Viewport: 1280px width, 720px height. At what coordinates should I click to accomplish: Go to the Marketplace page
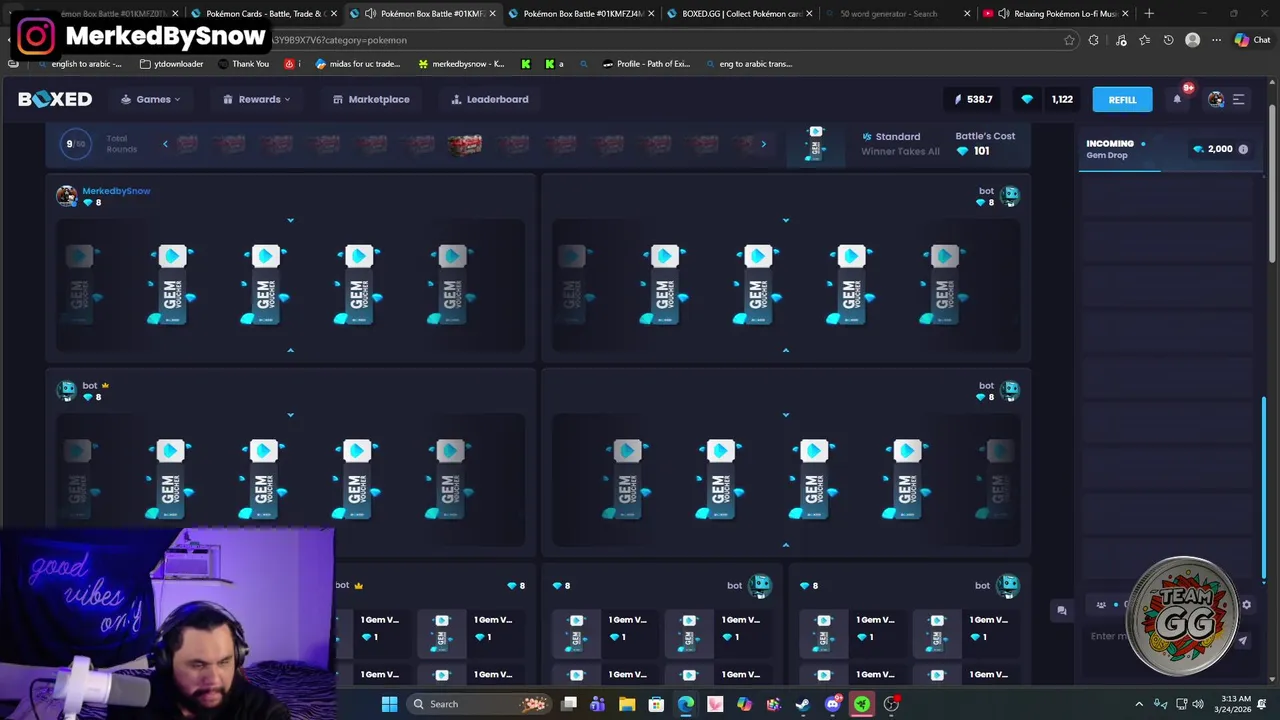371,99
